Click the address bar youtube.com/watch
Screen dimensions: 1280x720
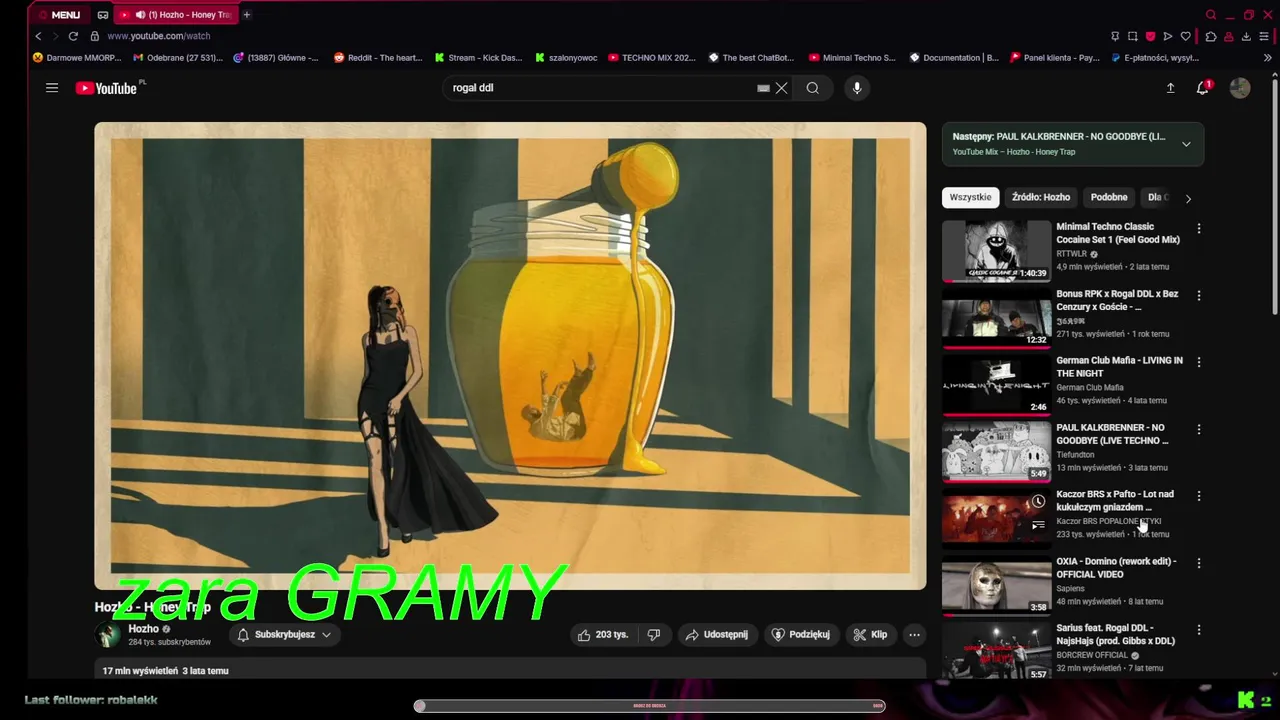158,36
